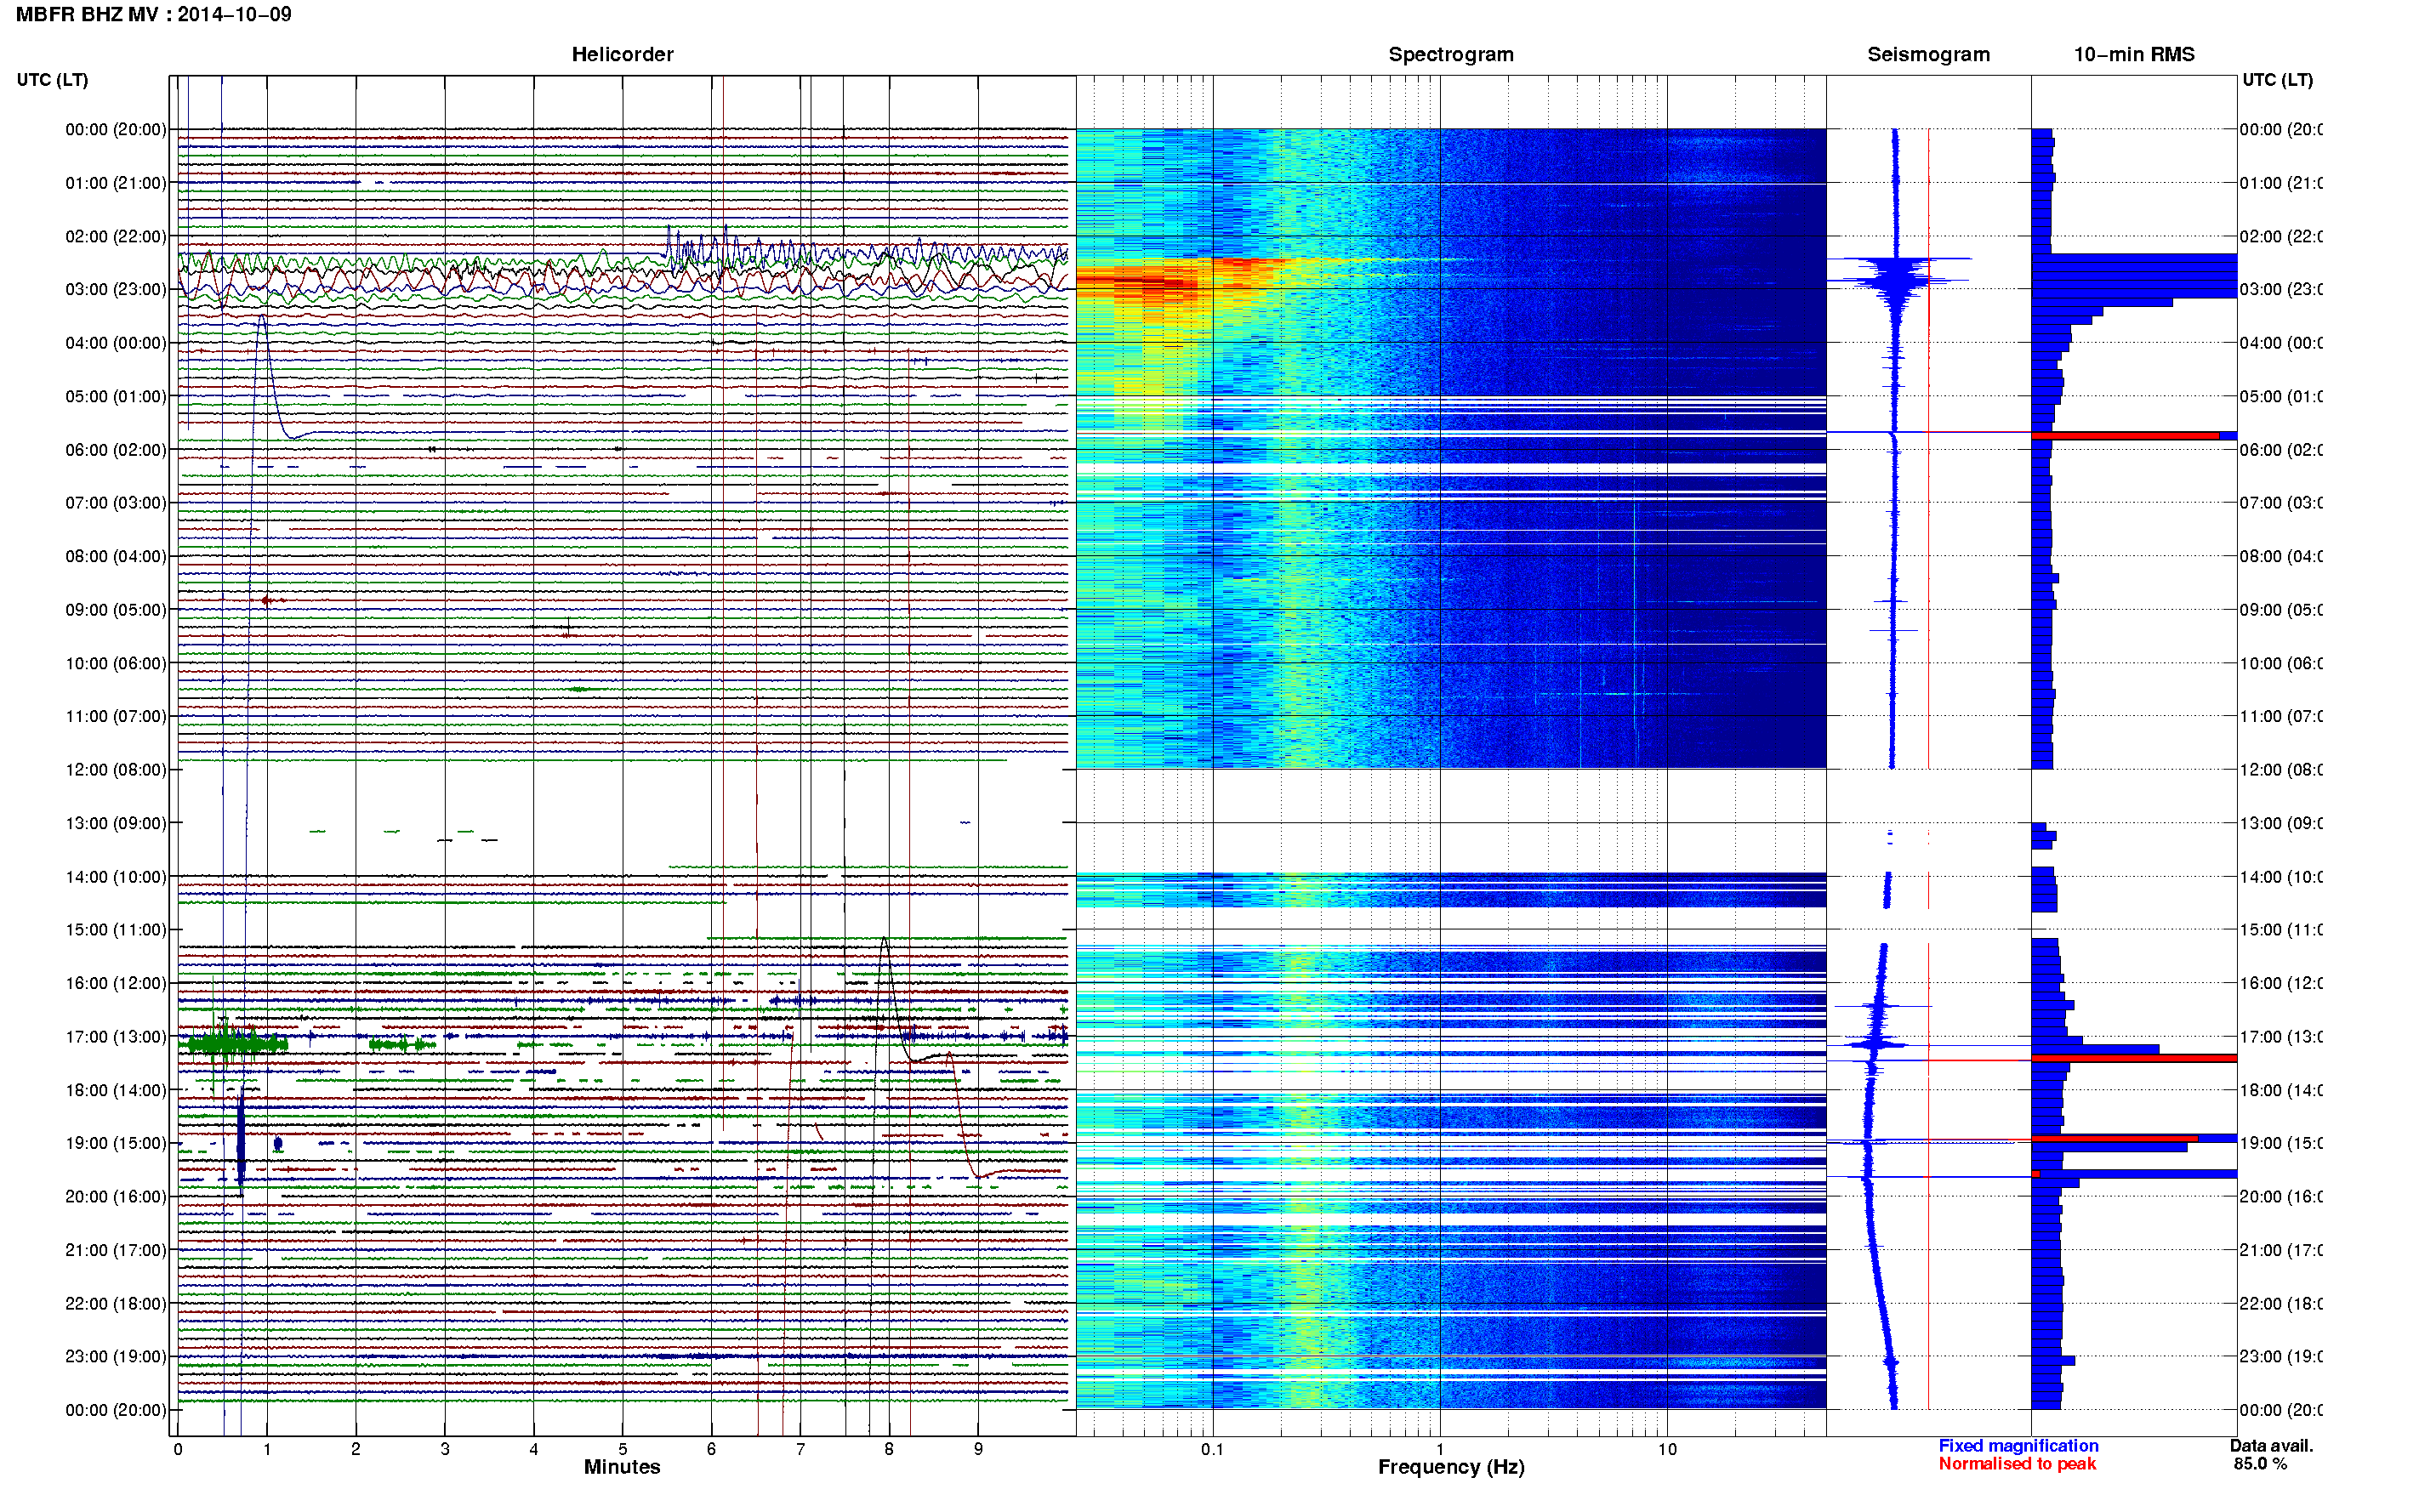Click the left 06:00 (02:00) time label

pyautogui.click(x=115, y=450)
